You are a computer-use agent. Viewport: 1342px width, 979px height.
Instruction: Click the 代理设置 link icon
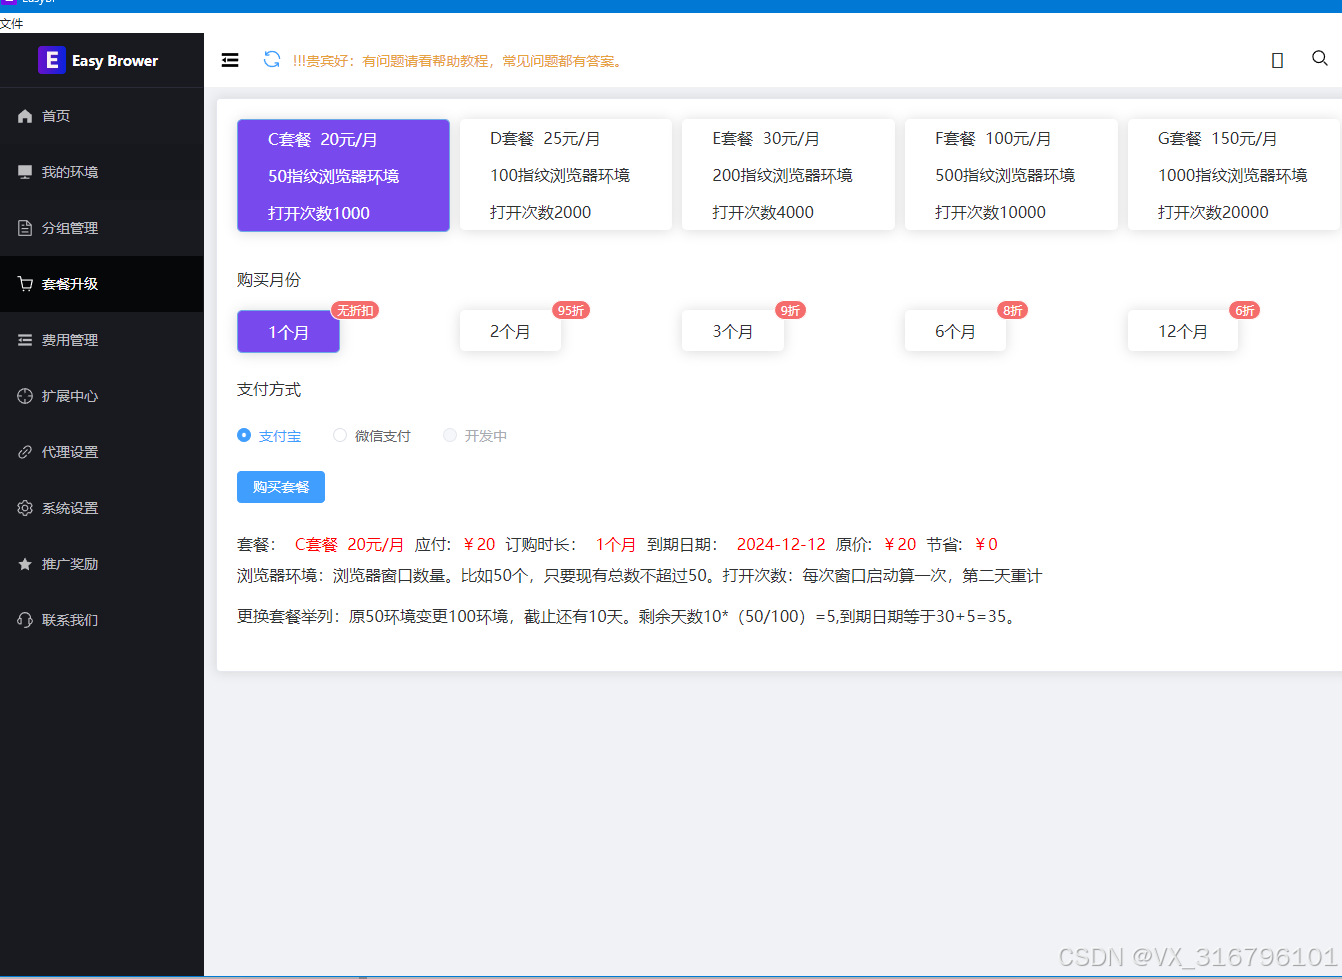(x=24, y=451)
